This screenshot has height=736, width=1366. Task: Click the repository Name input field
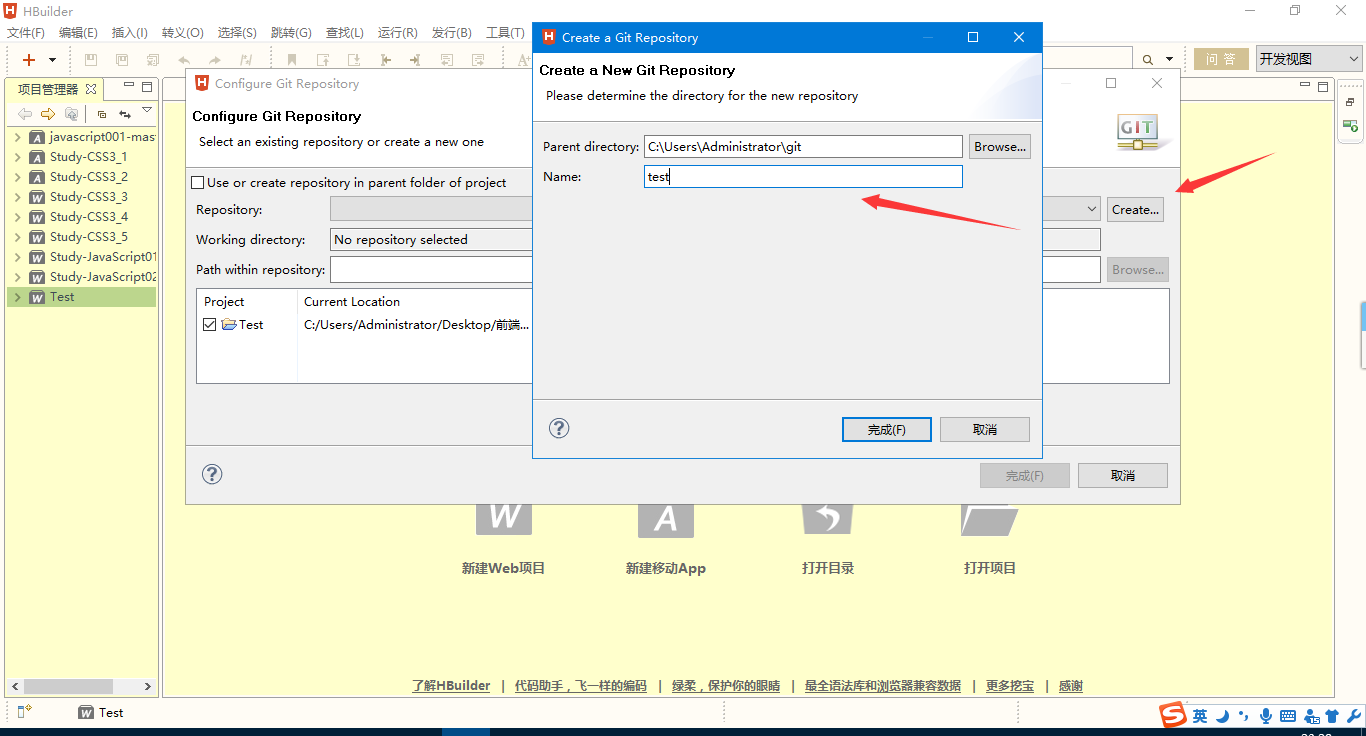tap(803, 177)
